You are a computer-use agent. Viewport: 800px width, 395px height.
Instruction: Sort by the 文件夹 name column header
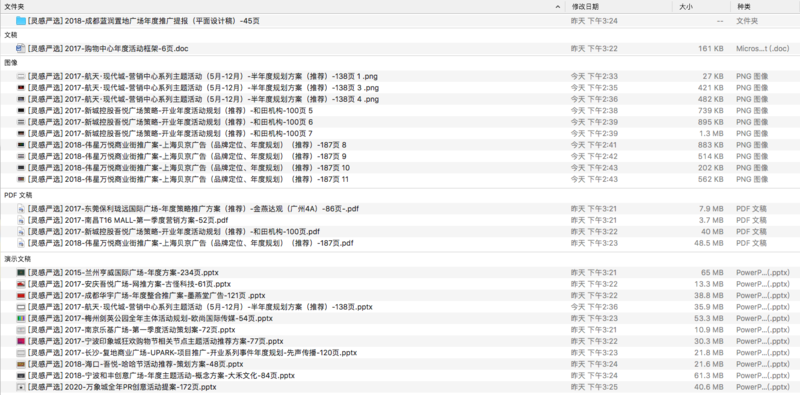(x=14, y=7)
